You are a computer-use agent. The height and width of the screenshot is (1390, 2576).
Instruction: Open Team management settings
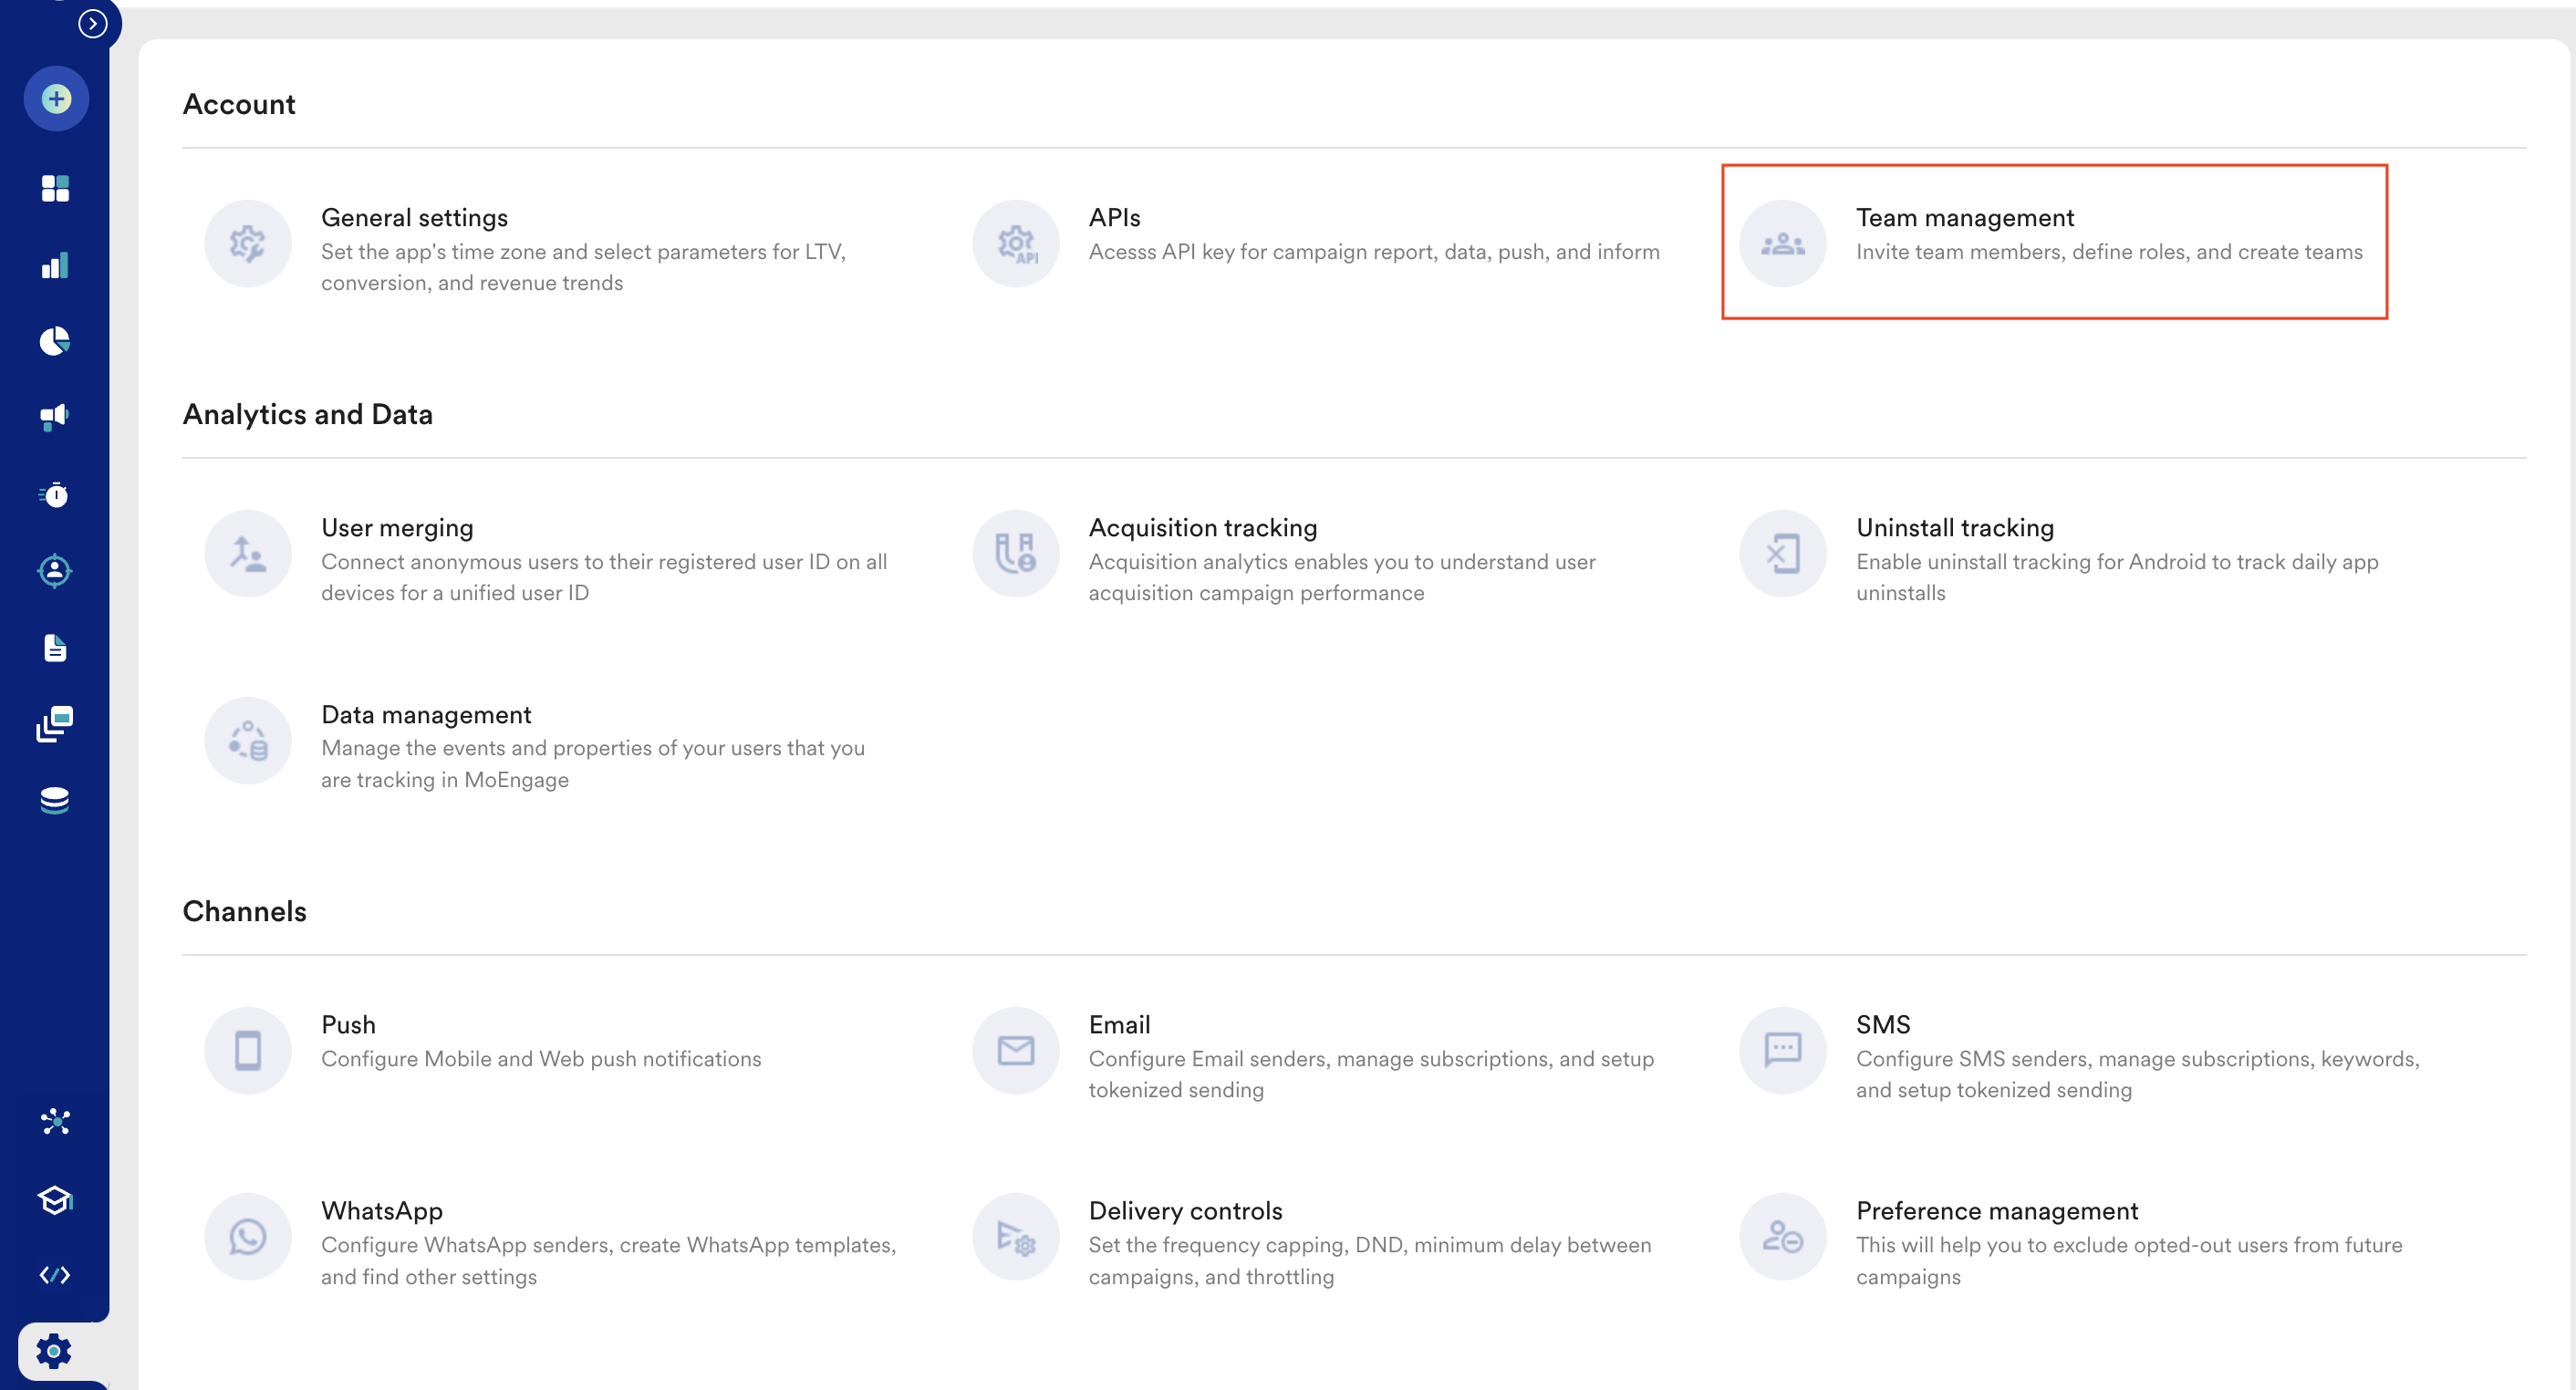coord(1964,218)
